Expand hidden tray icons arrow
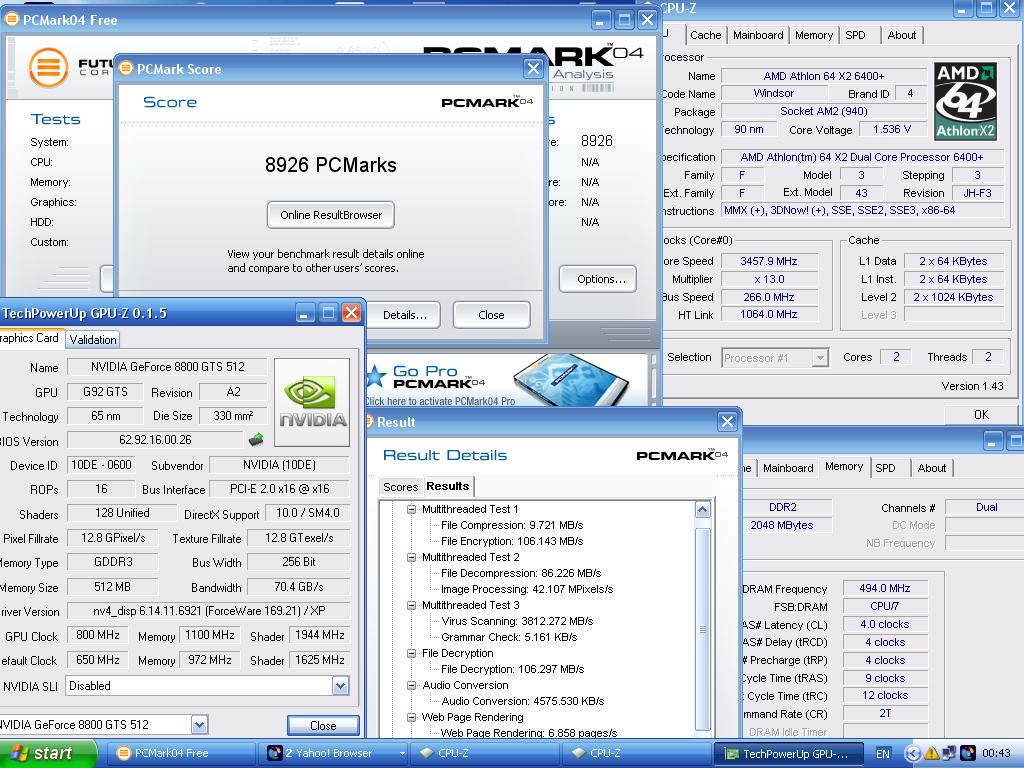Screen dimensions: 1024x768 pos(912,754)
